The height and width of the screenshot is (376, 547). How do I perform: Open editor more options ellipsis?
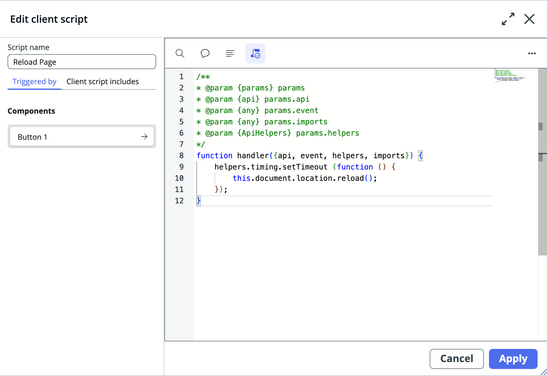coord(532,53)
